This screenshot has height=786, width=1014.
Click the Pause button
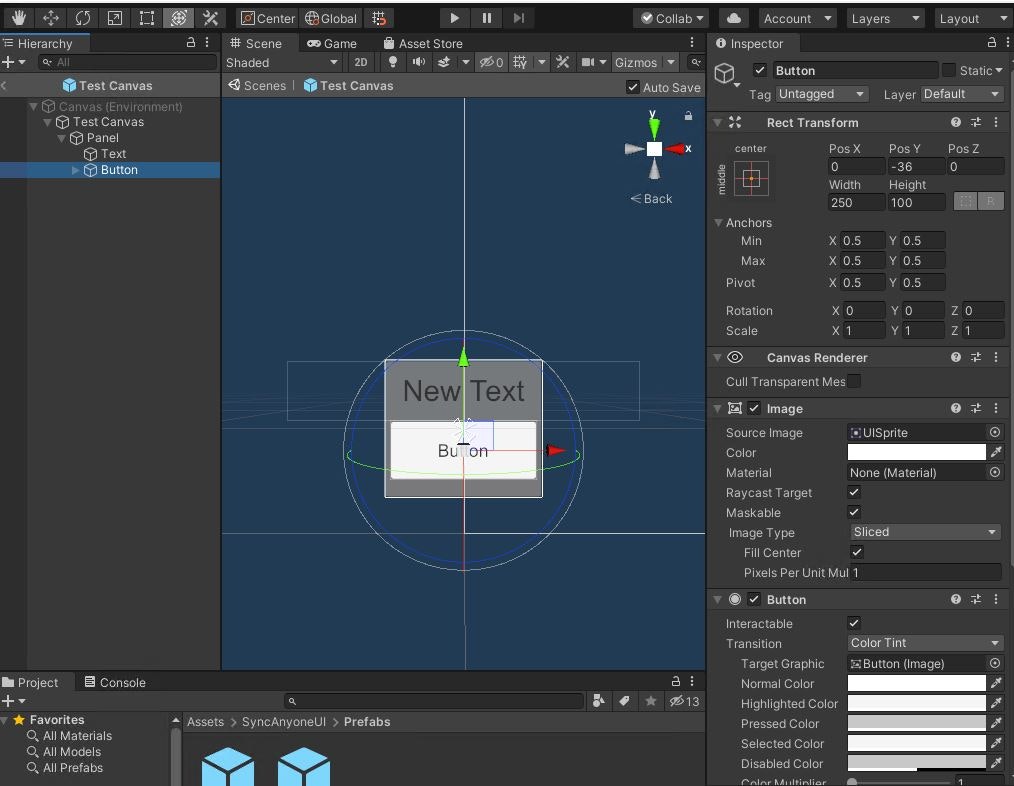point(486,18)
